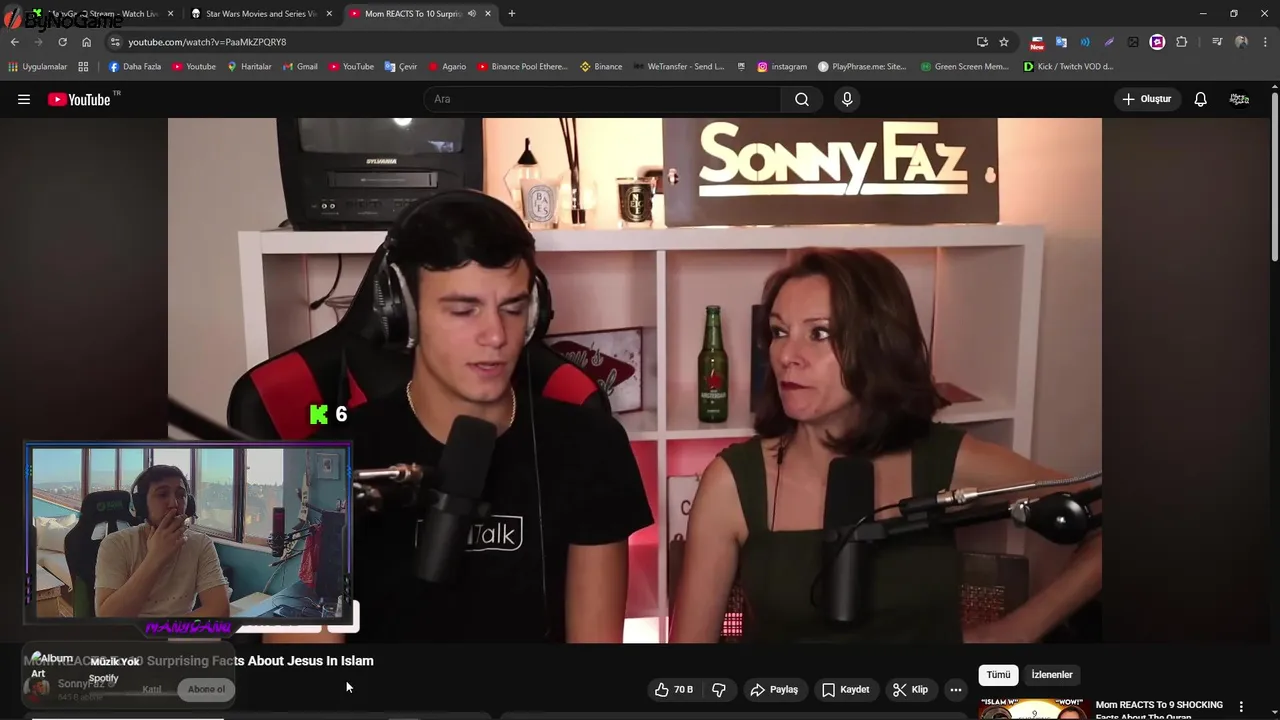The width and height of the screenshot is (1280, 720).
Task: Go back in browser history
Action: 14,42
